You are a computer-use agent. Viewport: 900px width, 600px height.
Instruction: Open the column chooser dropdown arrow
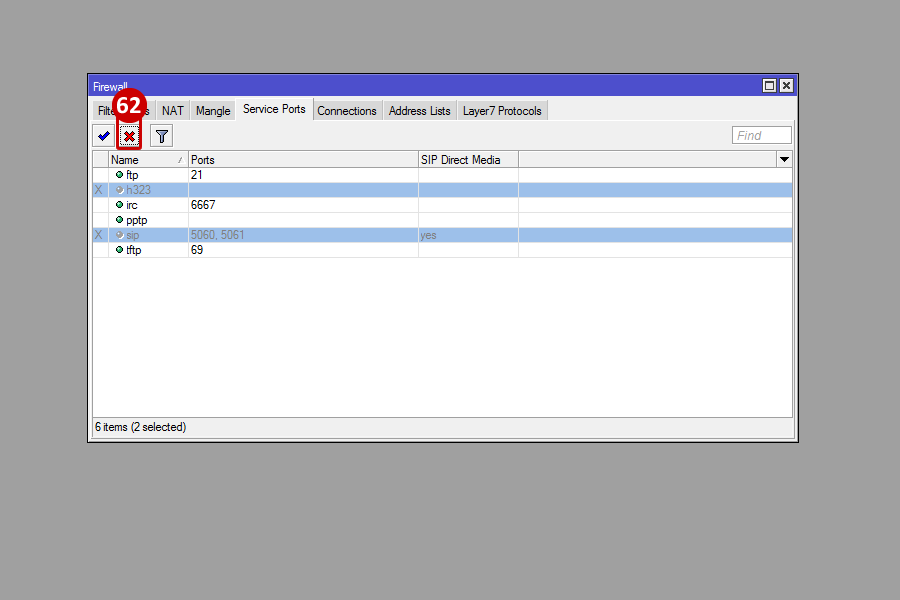click(784, 160)
